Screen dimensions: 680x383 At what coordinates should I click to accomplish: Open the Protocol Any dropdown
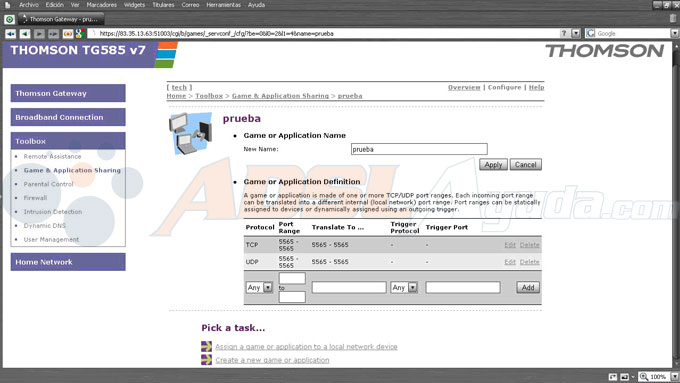coord(259,288)
